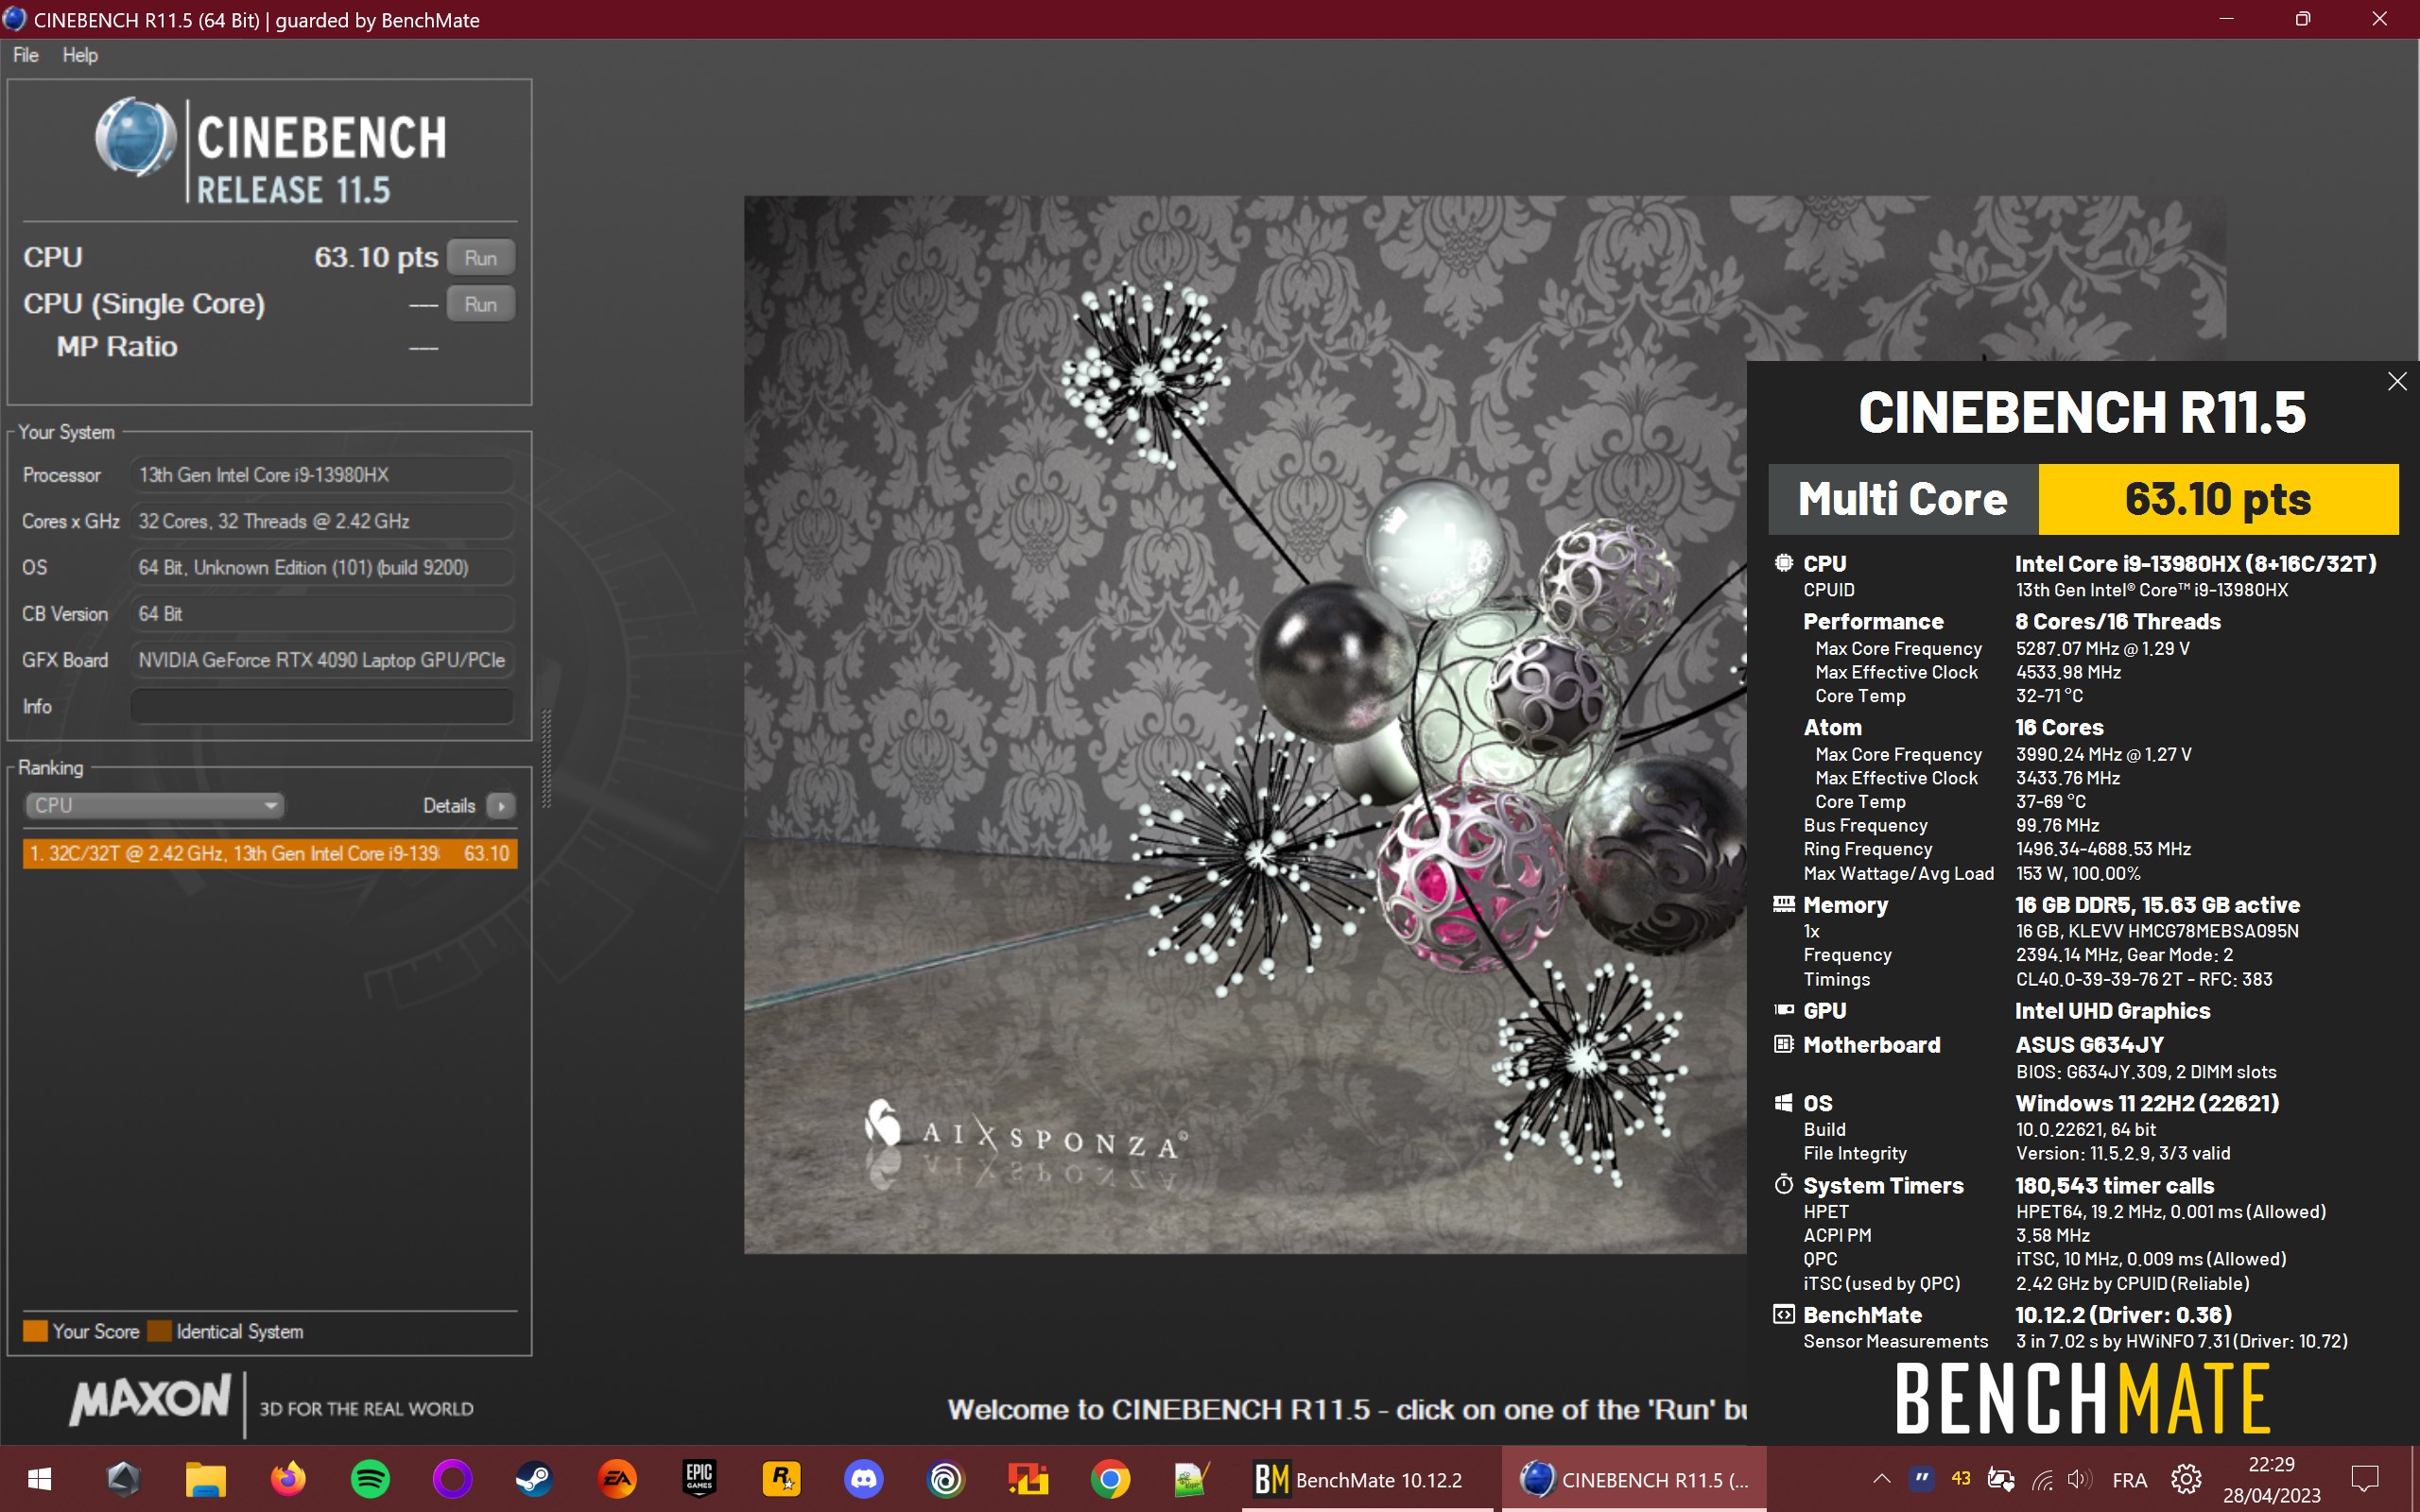
Task: Open the Ranking CPU dropdown
Action: pos(154,805)
